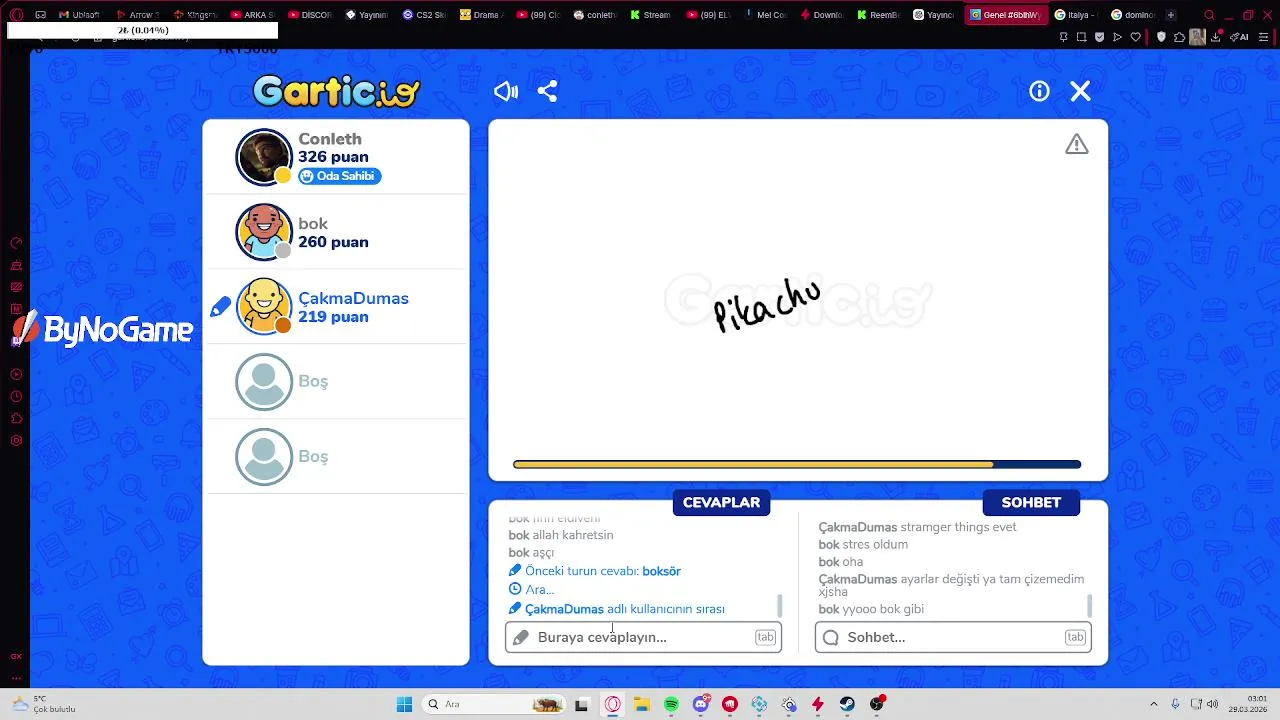
Task: Click the round timer progress bar
Action: click(797, 464)
